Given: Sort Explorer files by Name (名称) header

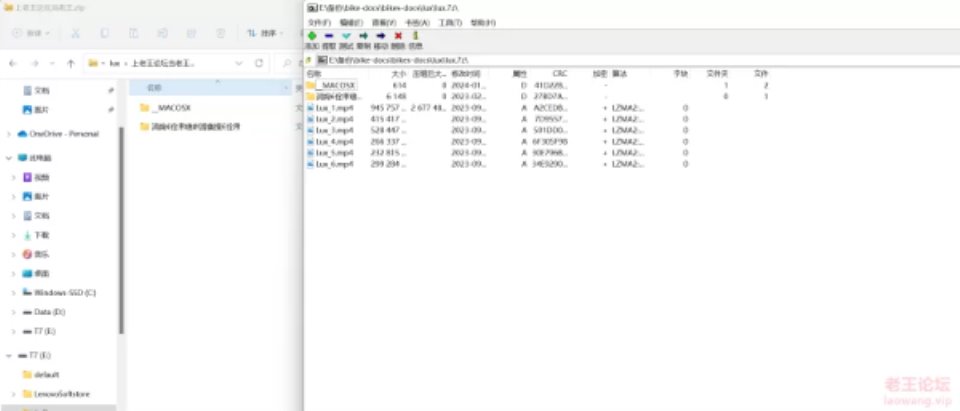Looking at the screenshot, I should click(209, 88).
